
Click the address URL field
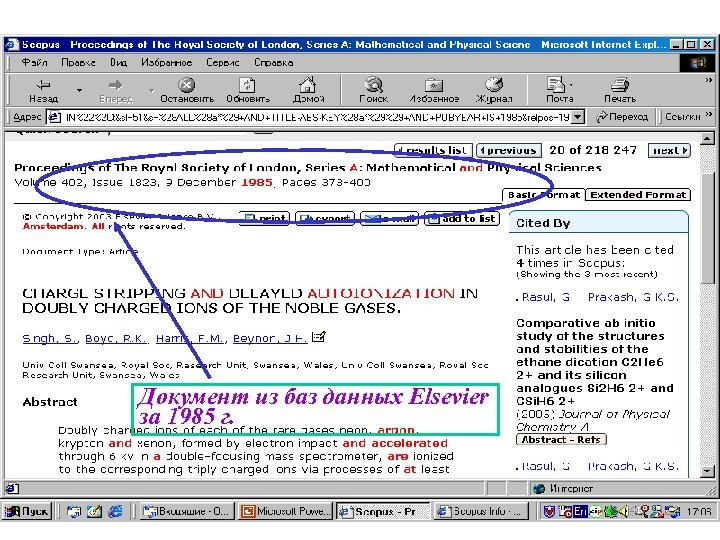pos(317,117)
